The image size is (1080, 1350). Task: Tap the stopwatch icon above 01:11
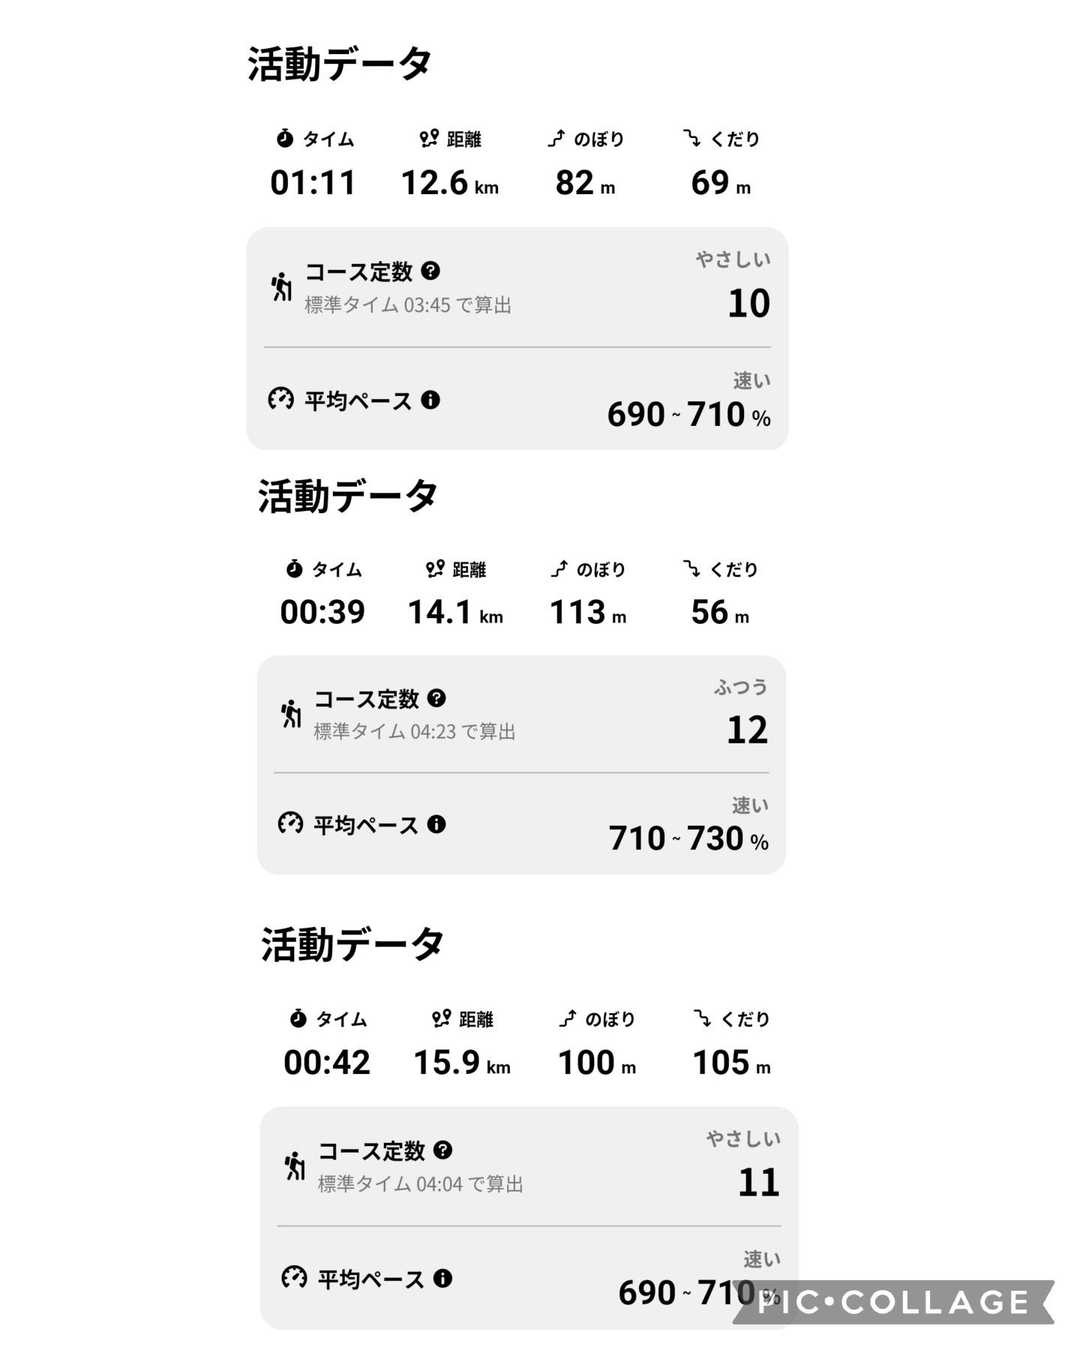pyautogui.click(x=285, y=138)
